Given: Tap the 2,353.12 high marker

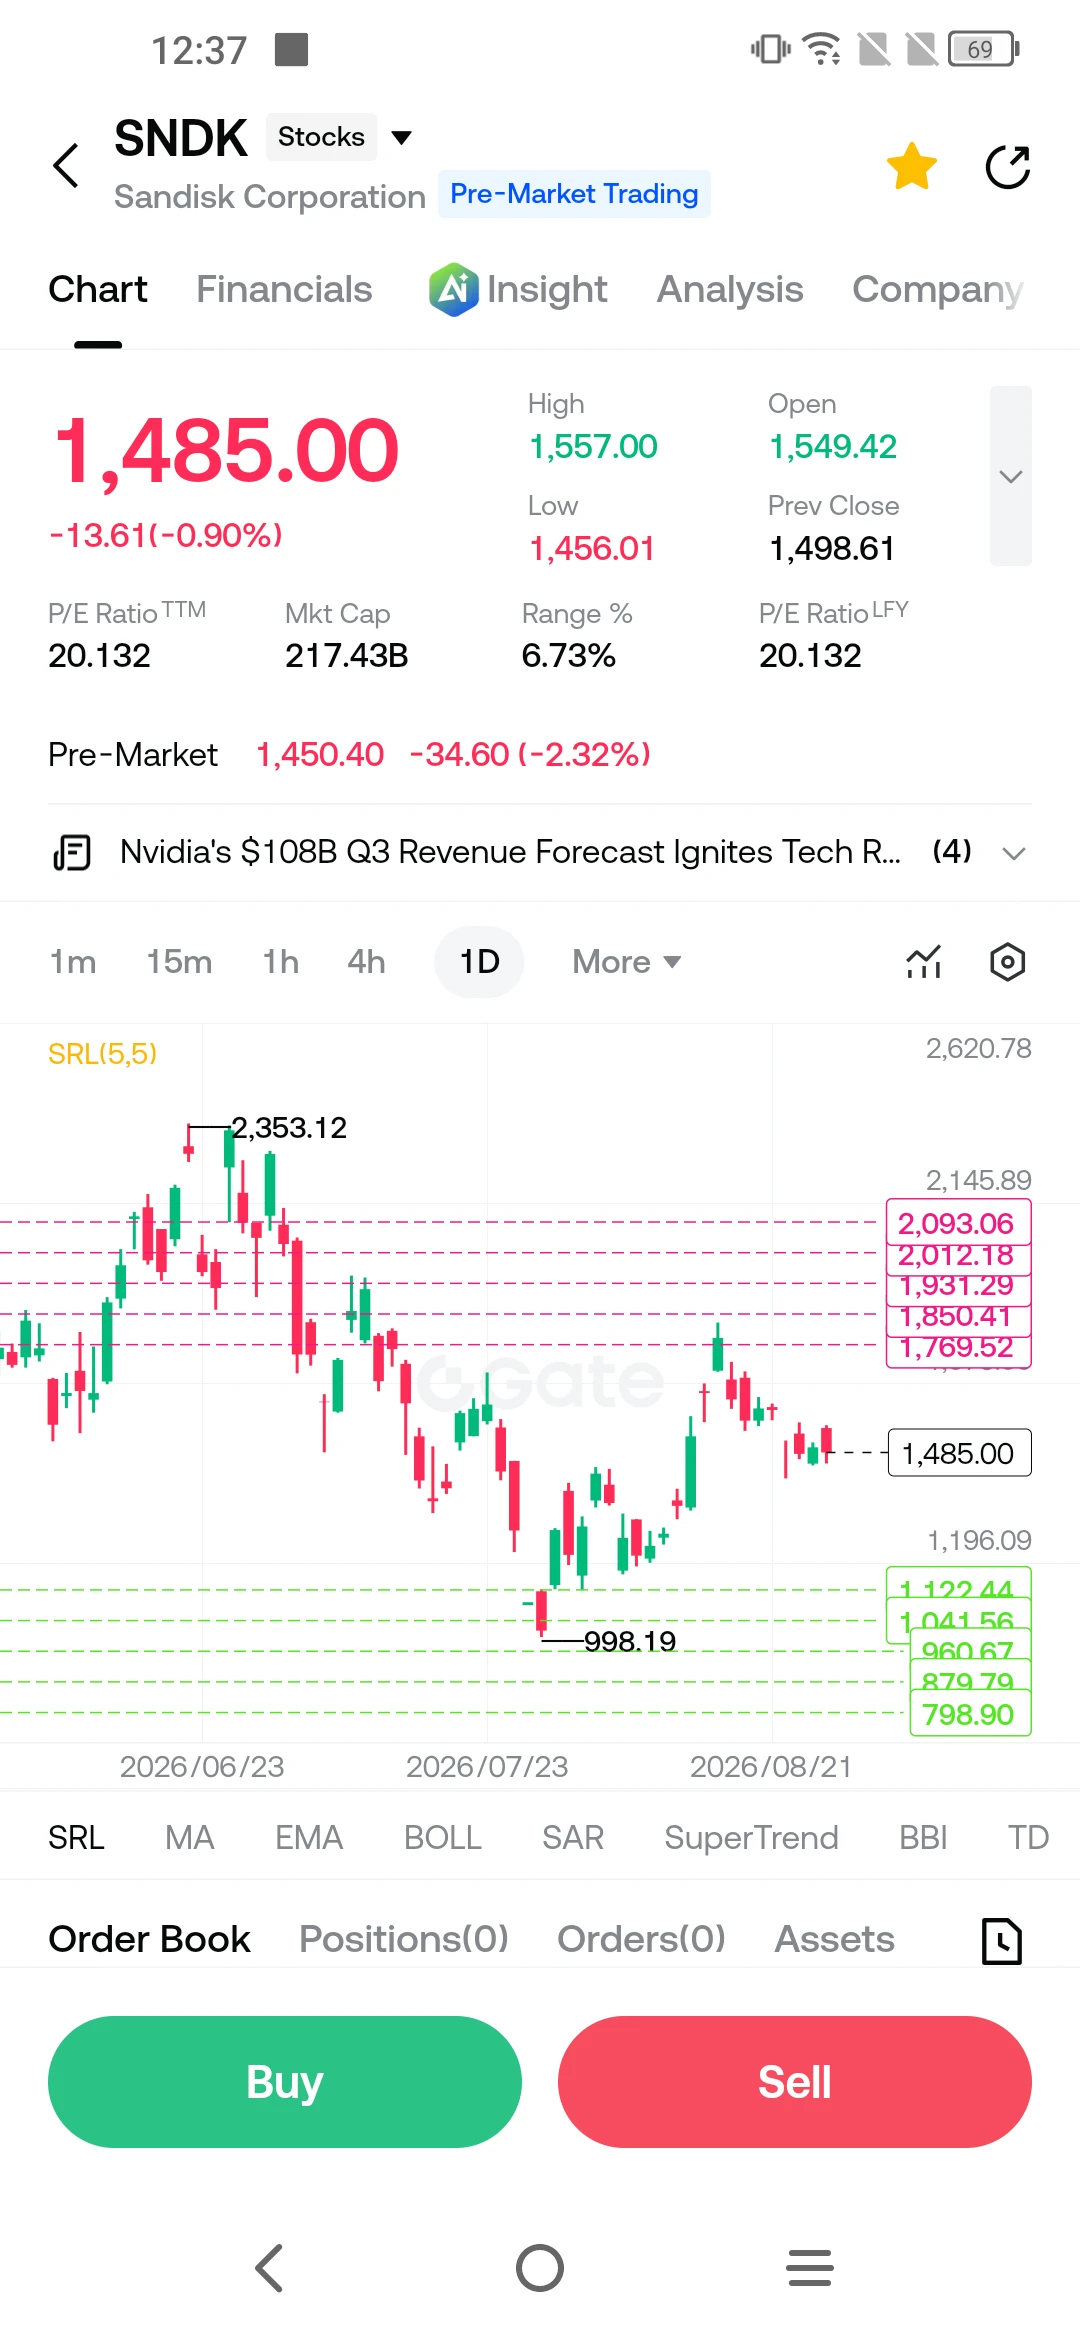Looking at the screenshot, I should pyautogui.click(x=289, y=1128).
